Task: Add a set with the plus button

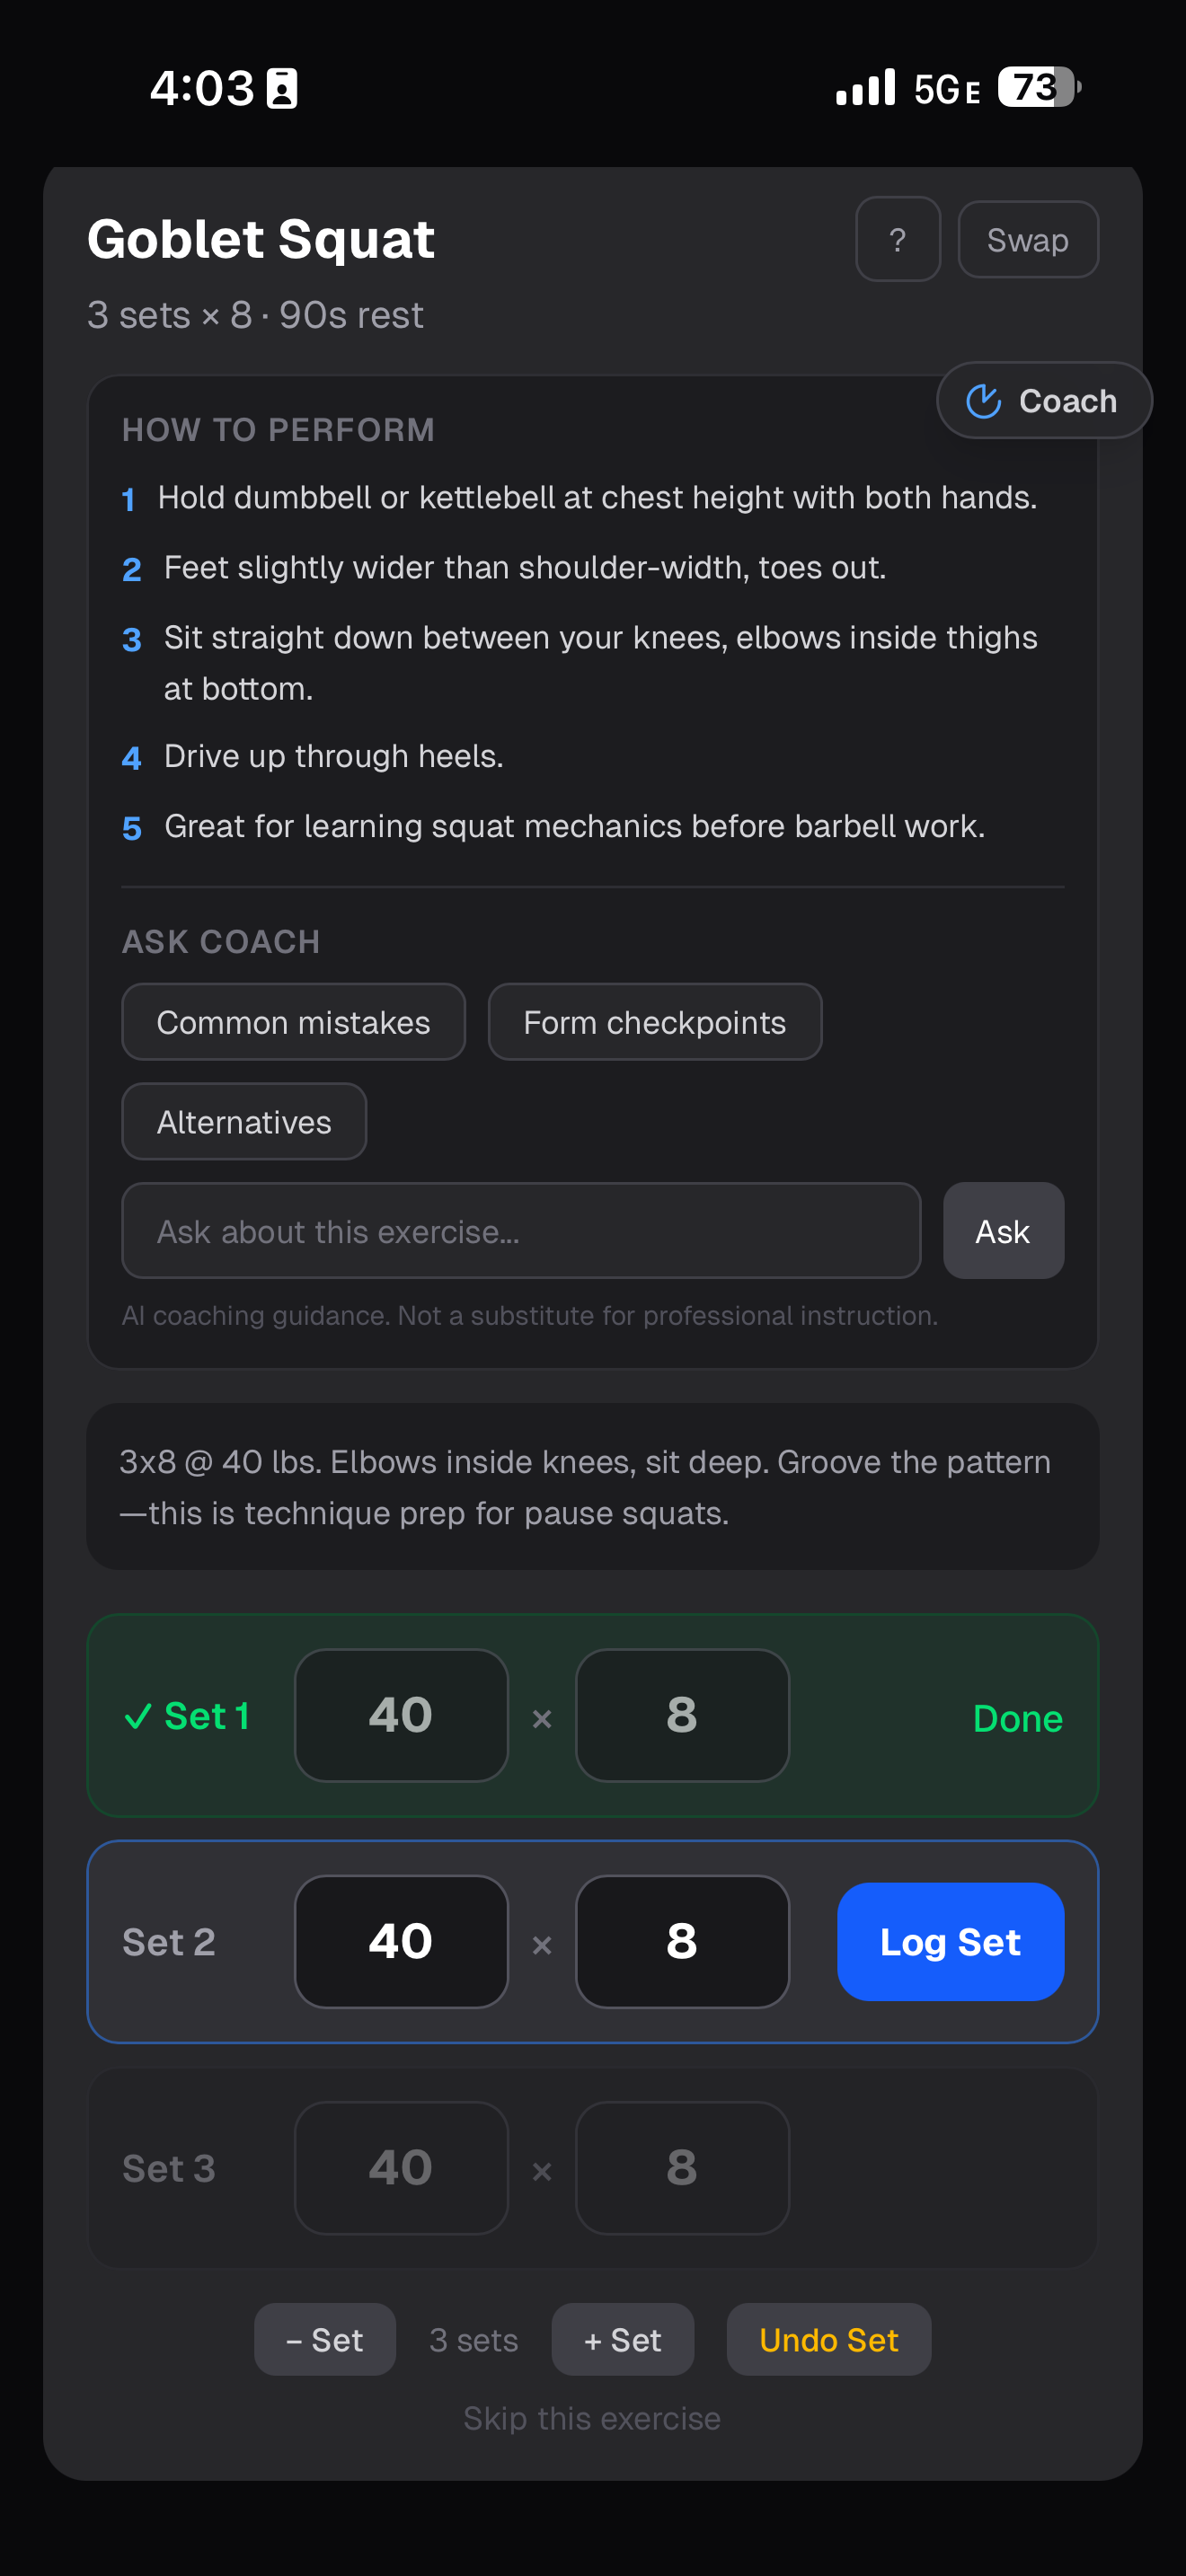Action: [622, 2339]
